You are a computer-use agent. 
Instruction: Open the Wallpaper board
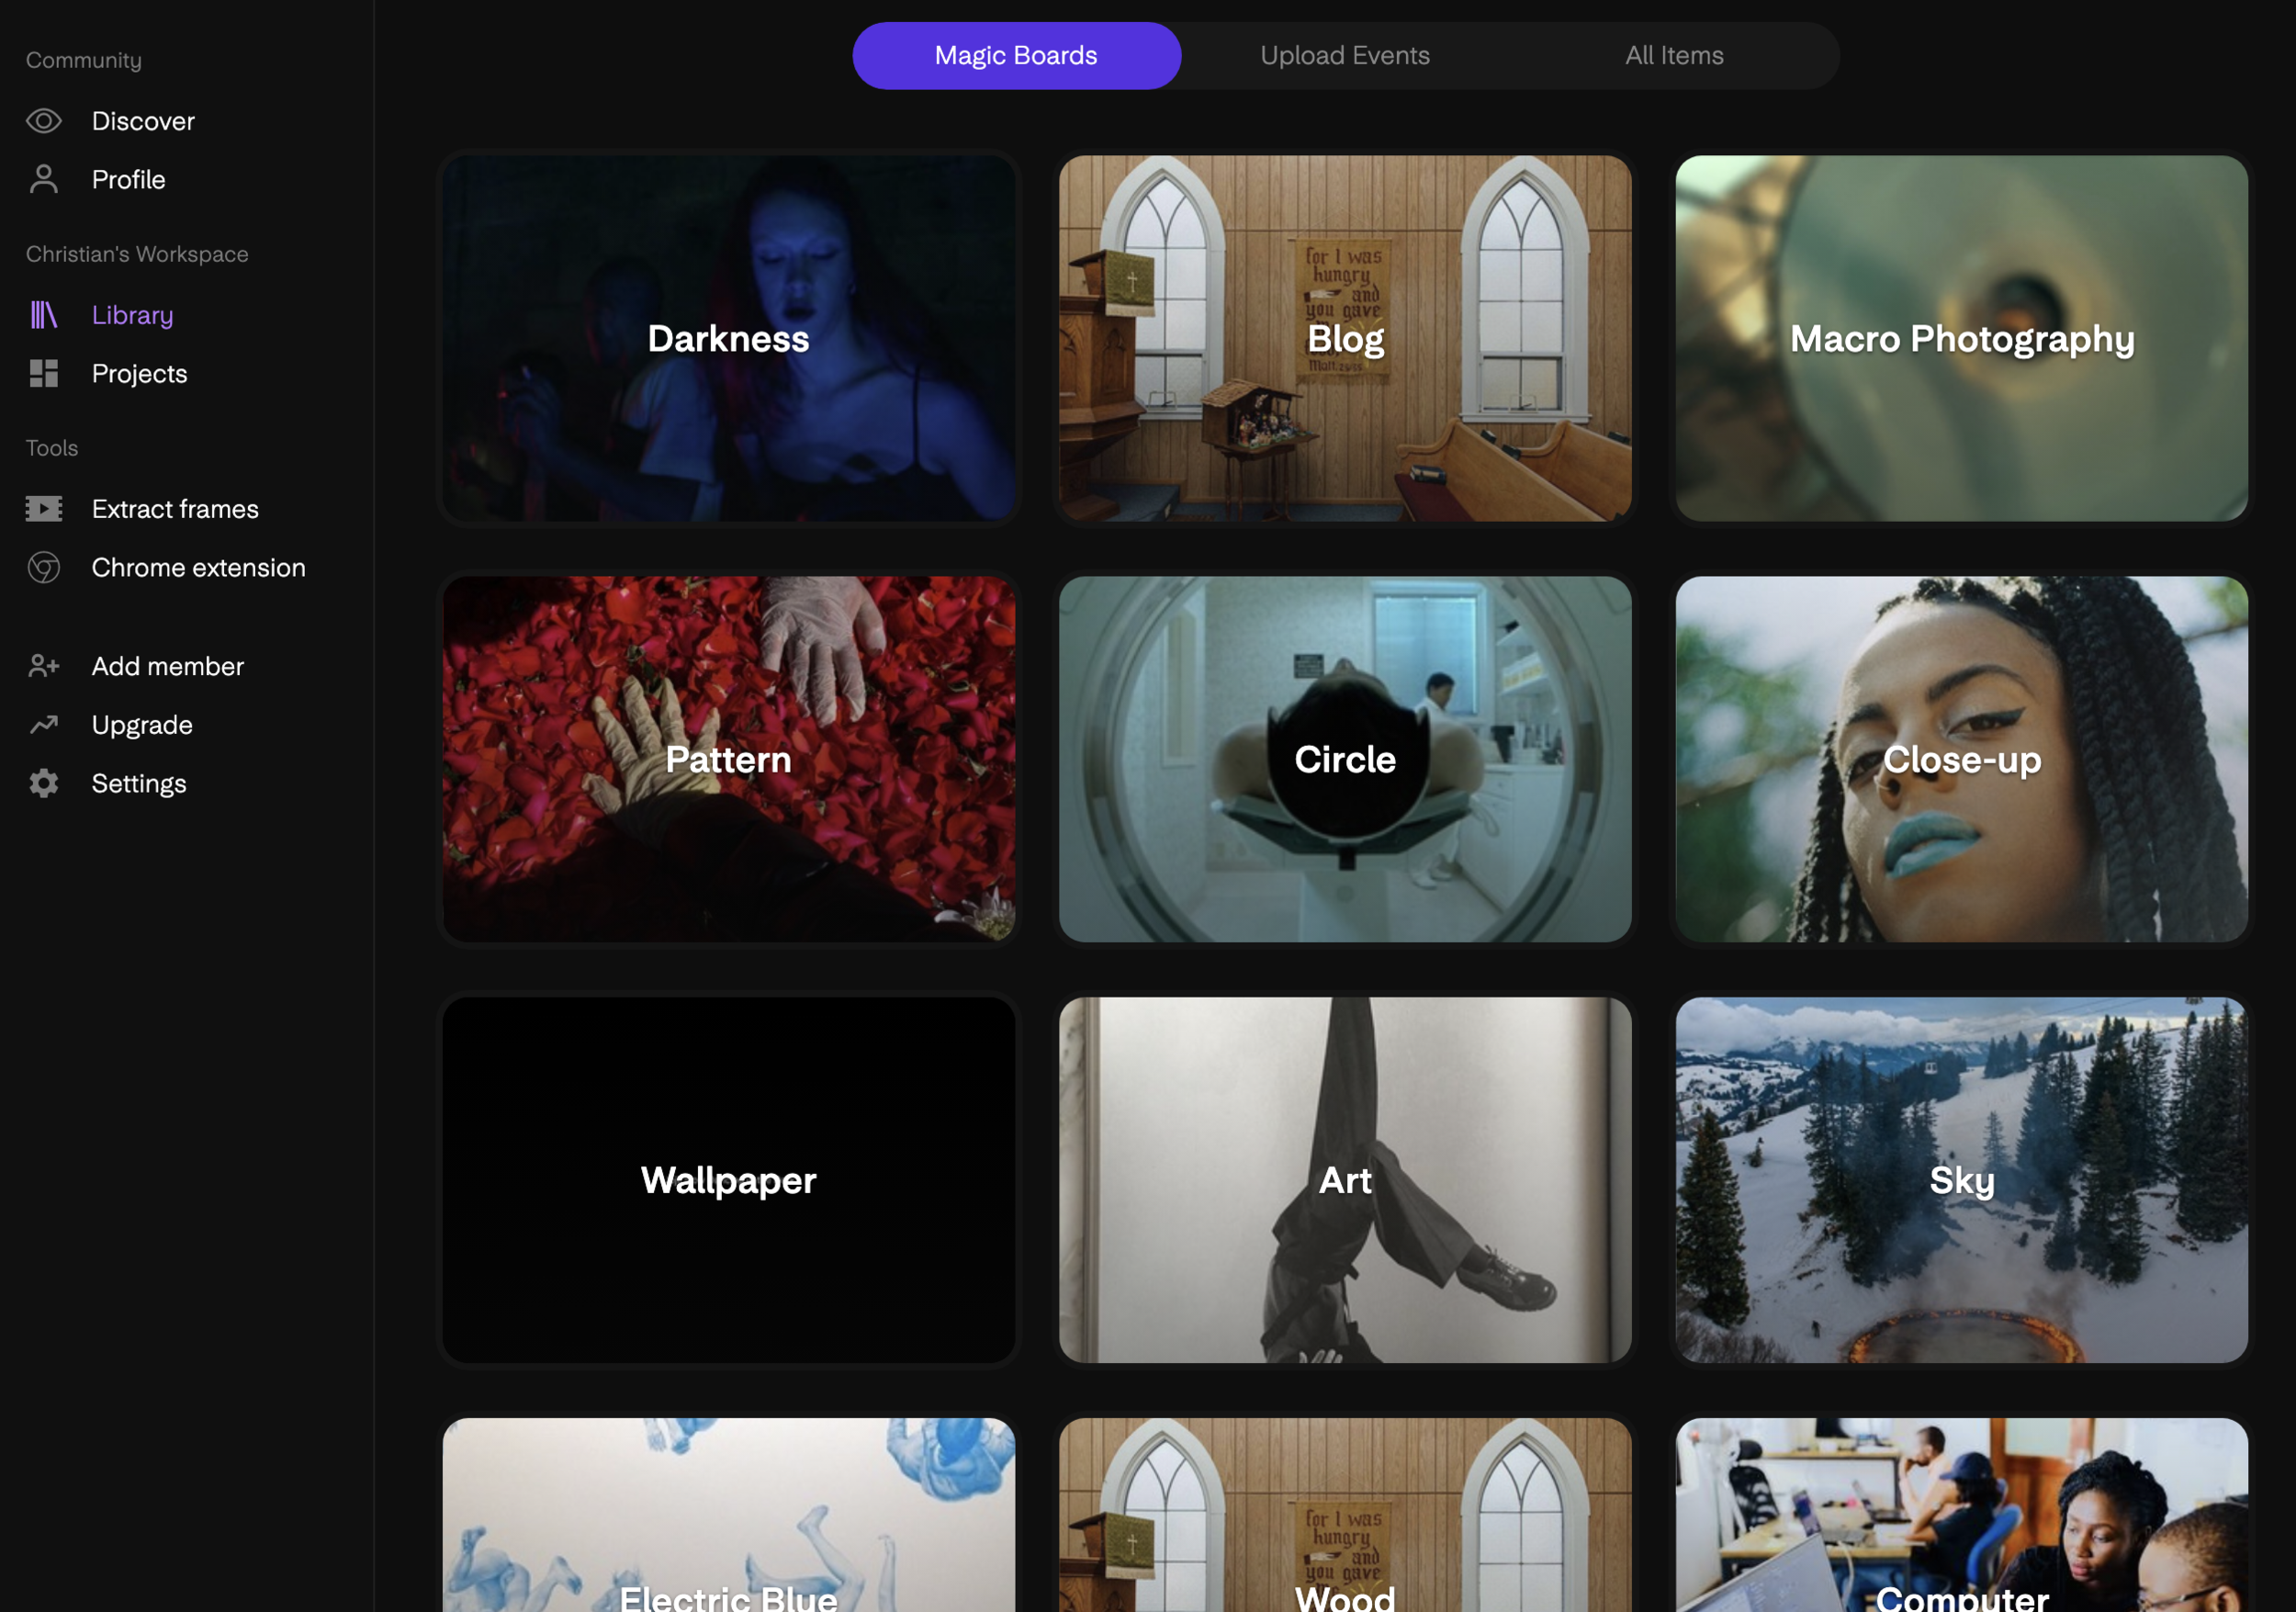click(728, 1180)
